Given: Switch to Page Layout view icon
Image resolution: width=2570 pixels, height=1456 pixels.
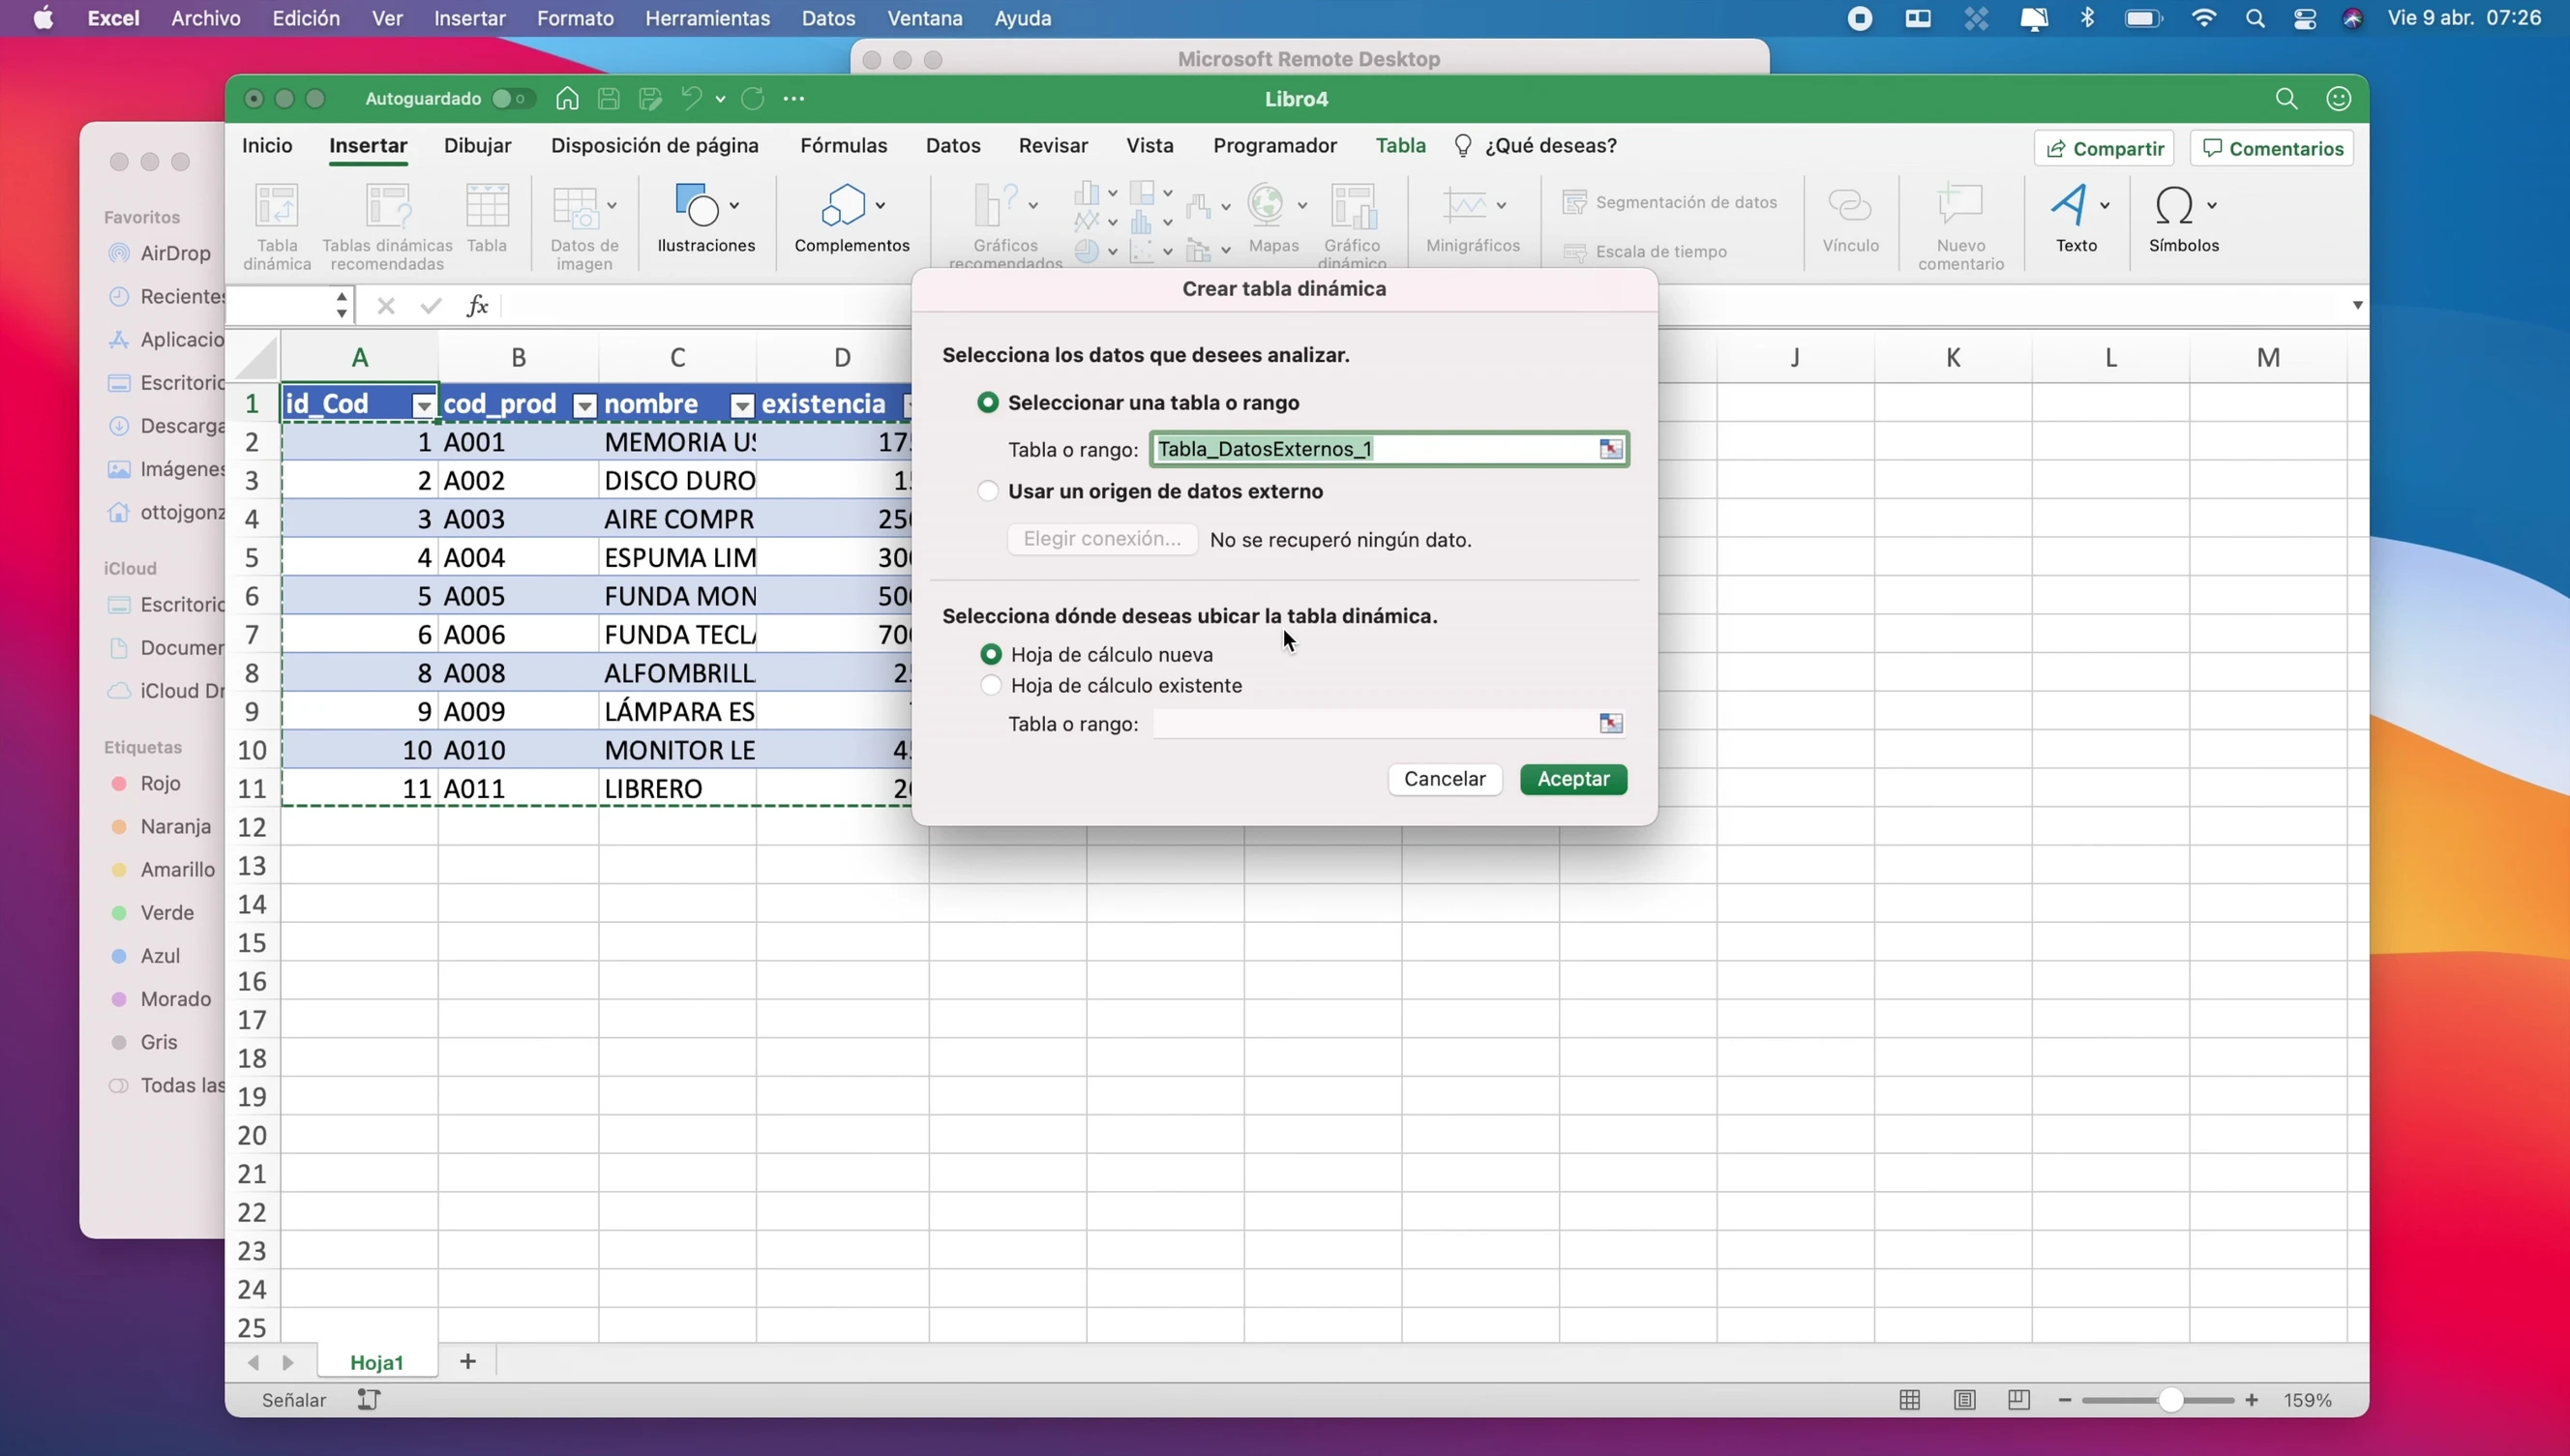Looking at the screenshot, I should 1964,1400.
